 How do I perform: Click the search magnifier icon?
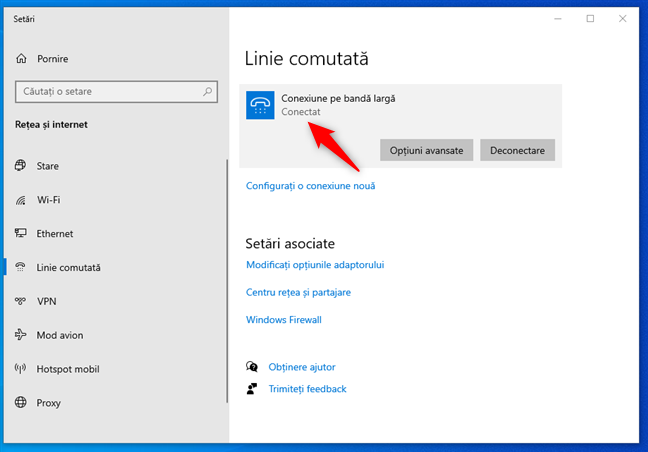pos(208,92)
